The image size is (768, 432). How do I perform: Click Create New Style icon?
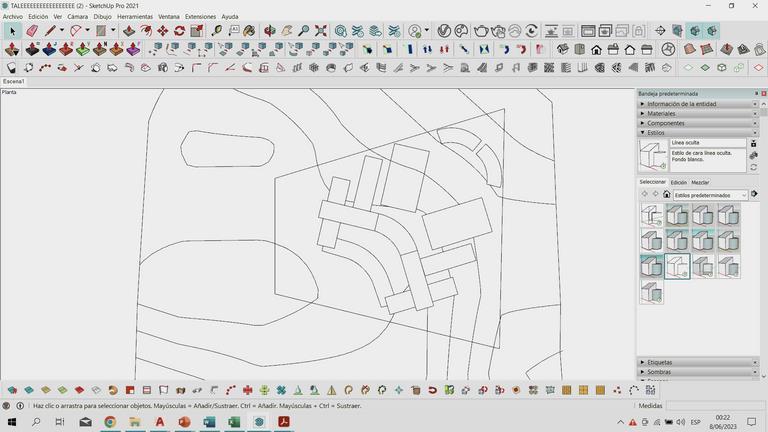point(754,156)
